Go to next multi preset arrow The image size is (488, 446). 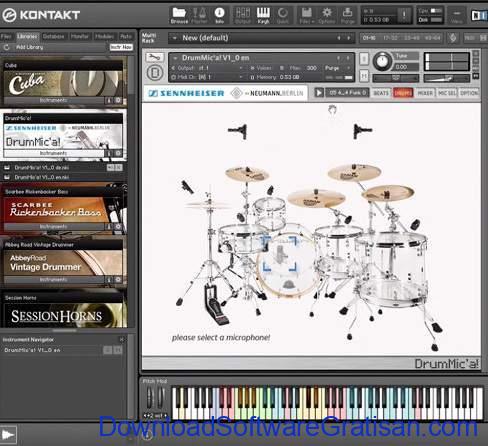[x=349, y=38]
